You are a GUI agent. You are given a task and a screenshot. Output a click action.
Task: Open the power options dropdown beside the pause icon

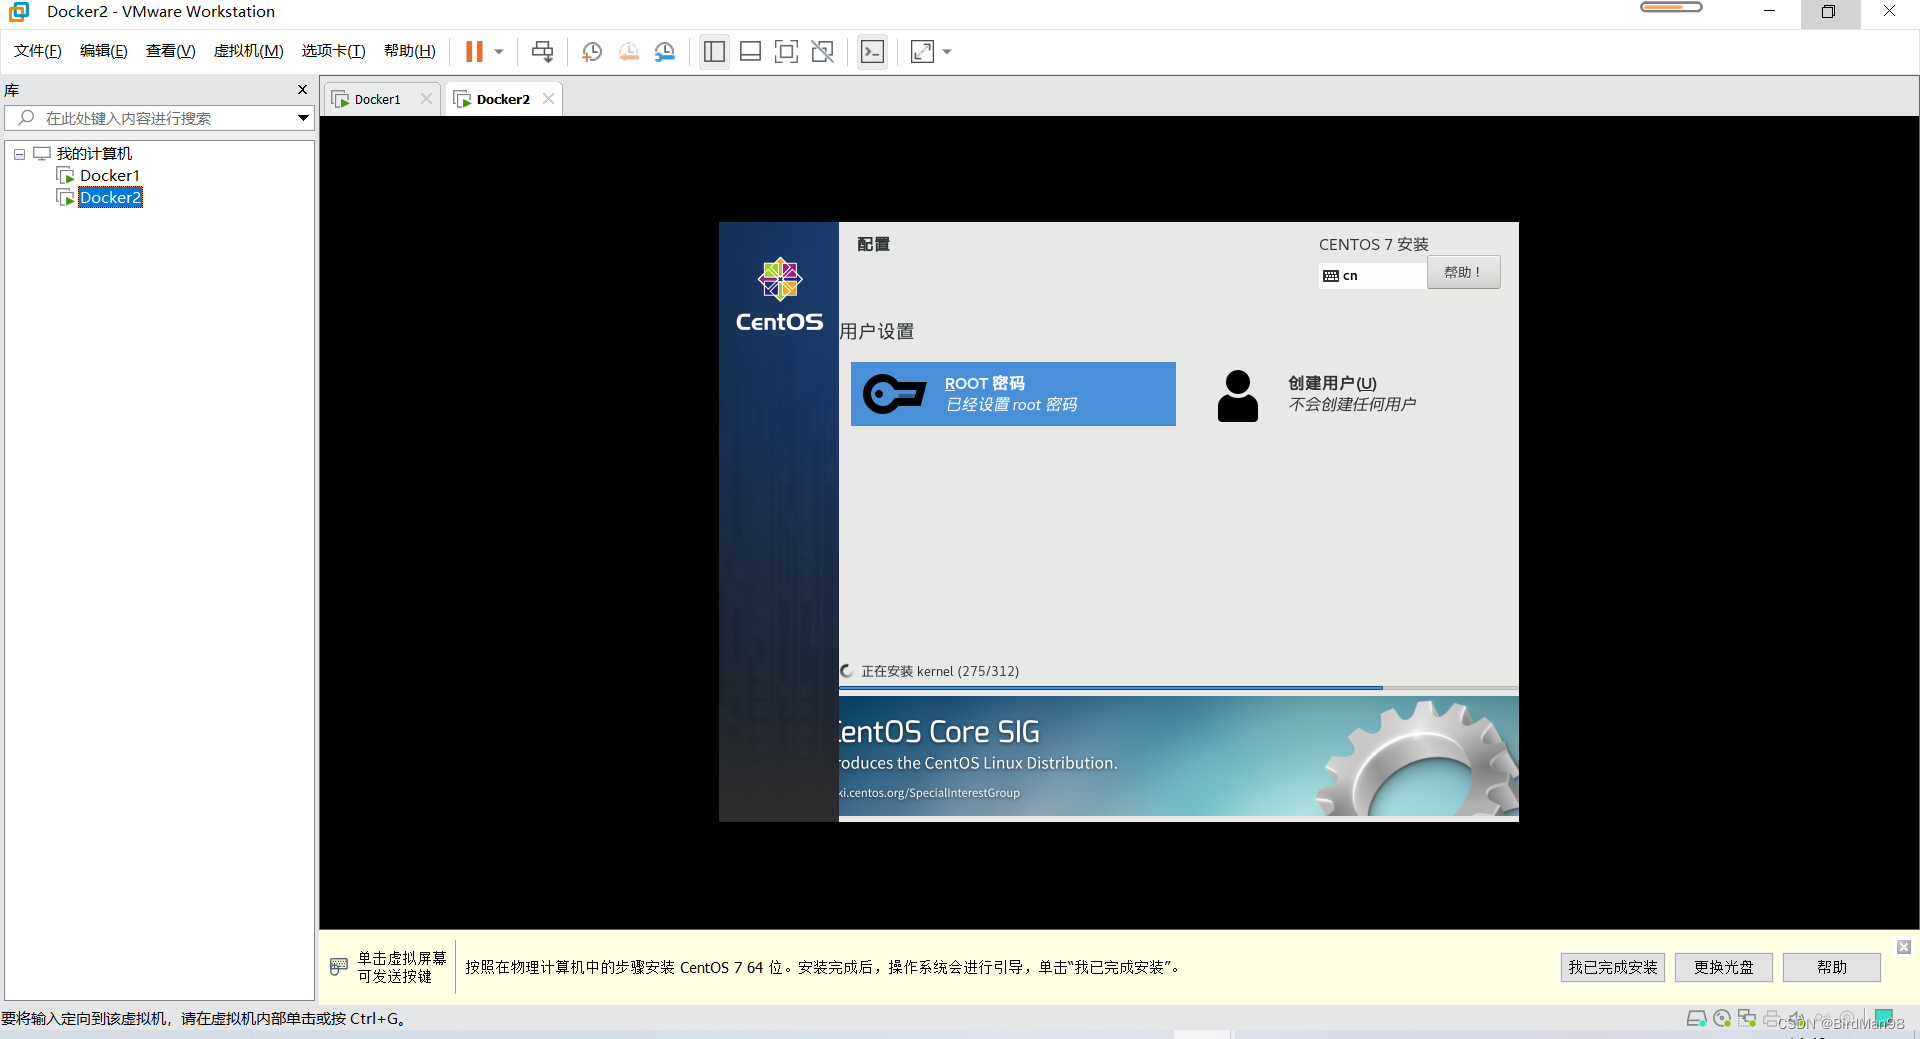click(499, 52)
